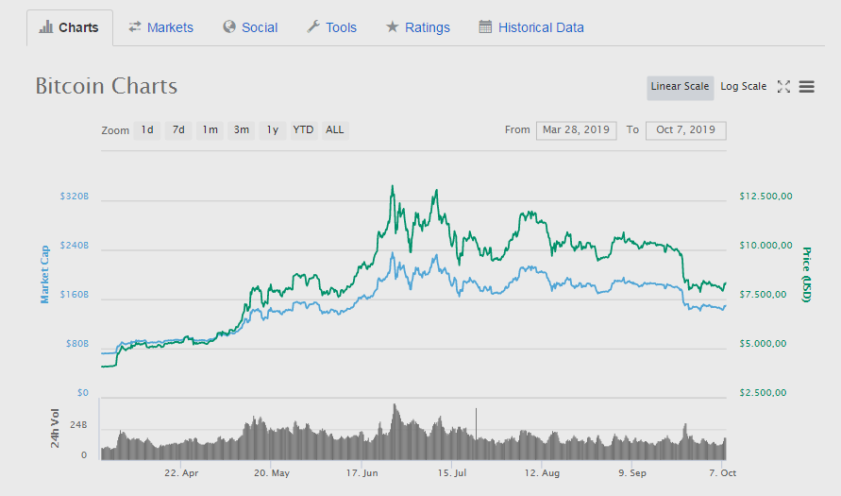The height and width of the screenshot is (496, 841).
Task: Set zoom to 1y
Action: coord(272,130)
